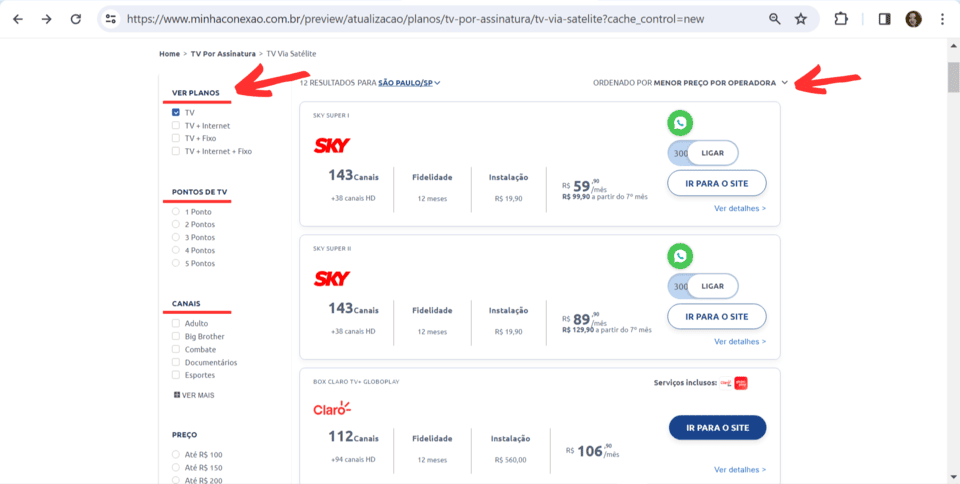Screen dimensions: 960x484
Task: Toggle browser side panel
Action: tap(884, 19)
